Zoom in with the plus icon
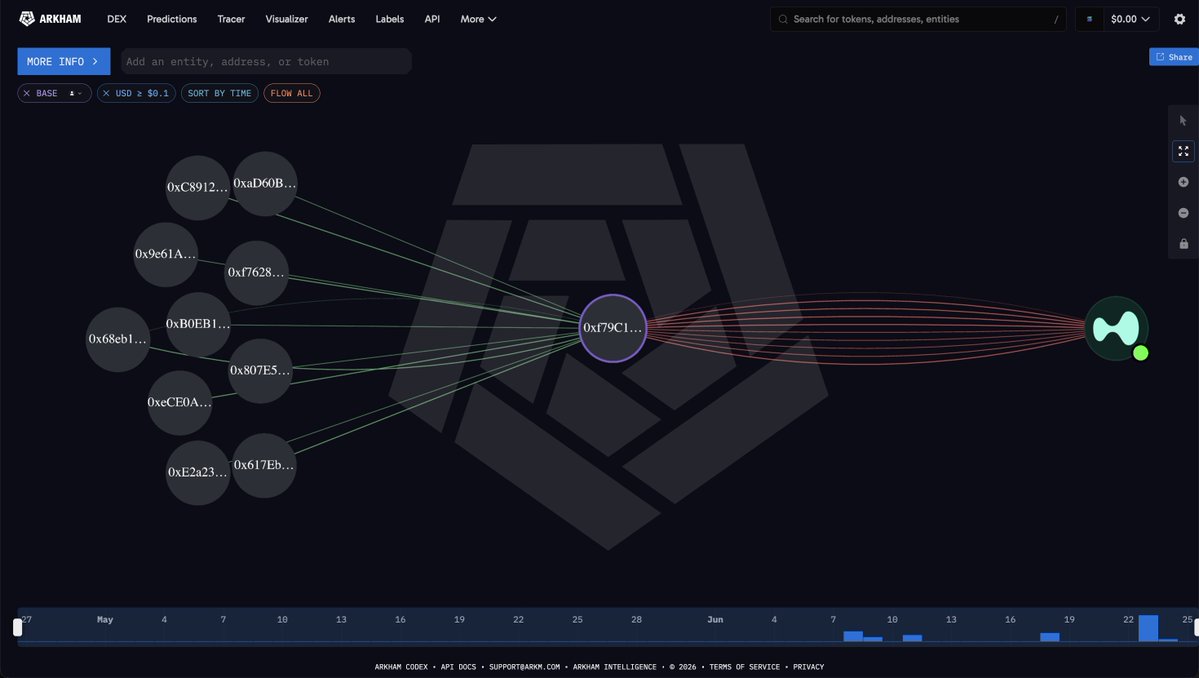Viewport: 1199px width, 678px height. point(1183,182)
